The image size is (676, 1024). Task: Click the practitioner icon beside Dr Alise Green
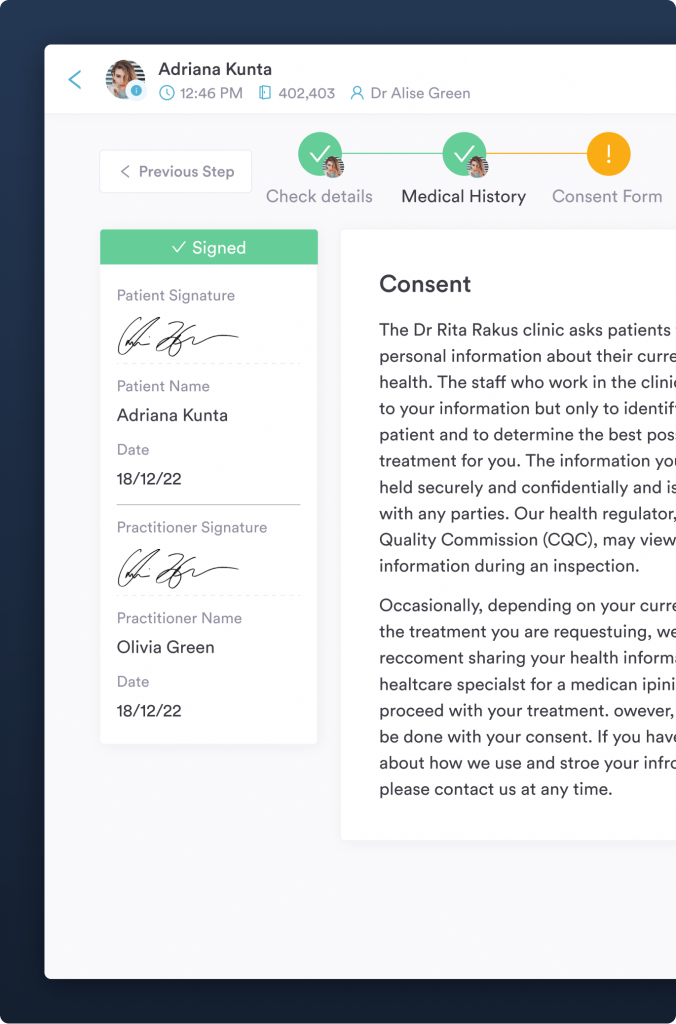[357, 93]
